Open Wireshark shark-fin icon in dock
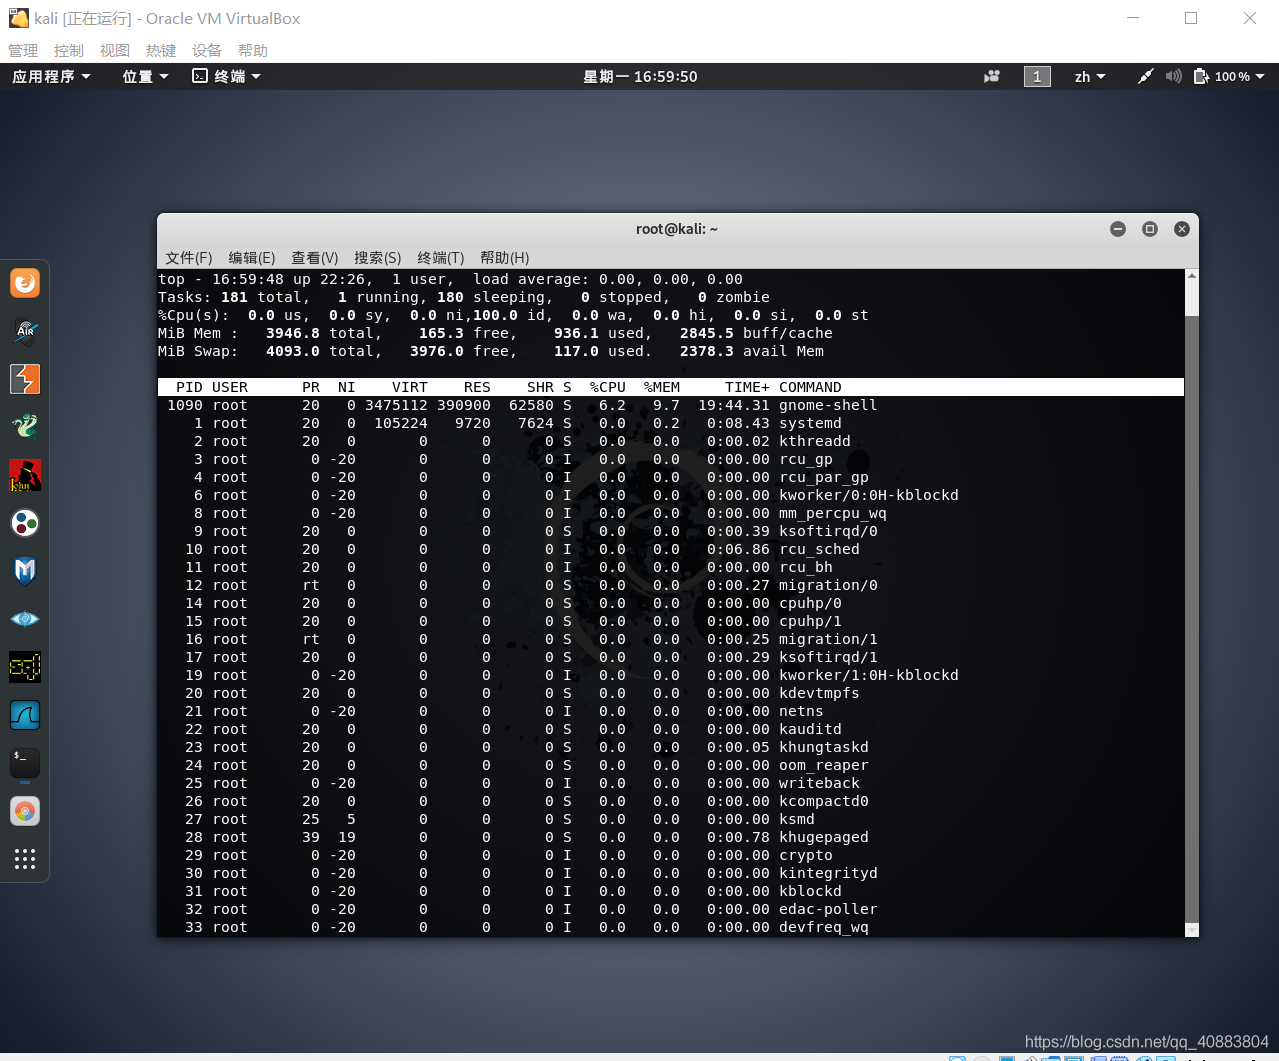Image resolution: width=1279 pixels, height=1061 pixels. pyautogui.click(x=25, y=715)
